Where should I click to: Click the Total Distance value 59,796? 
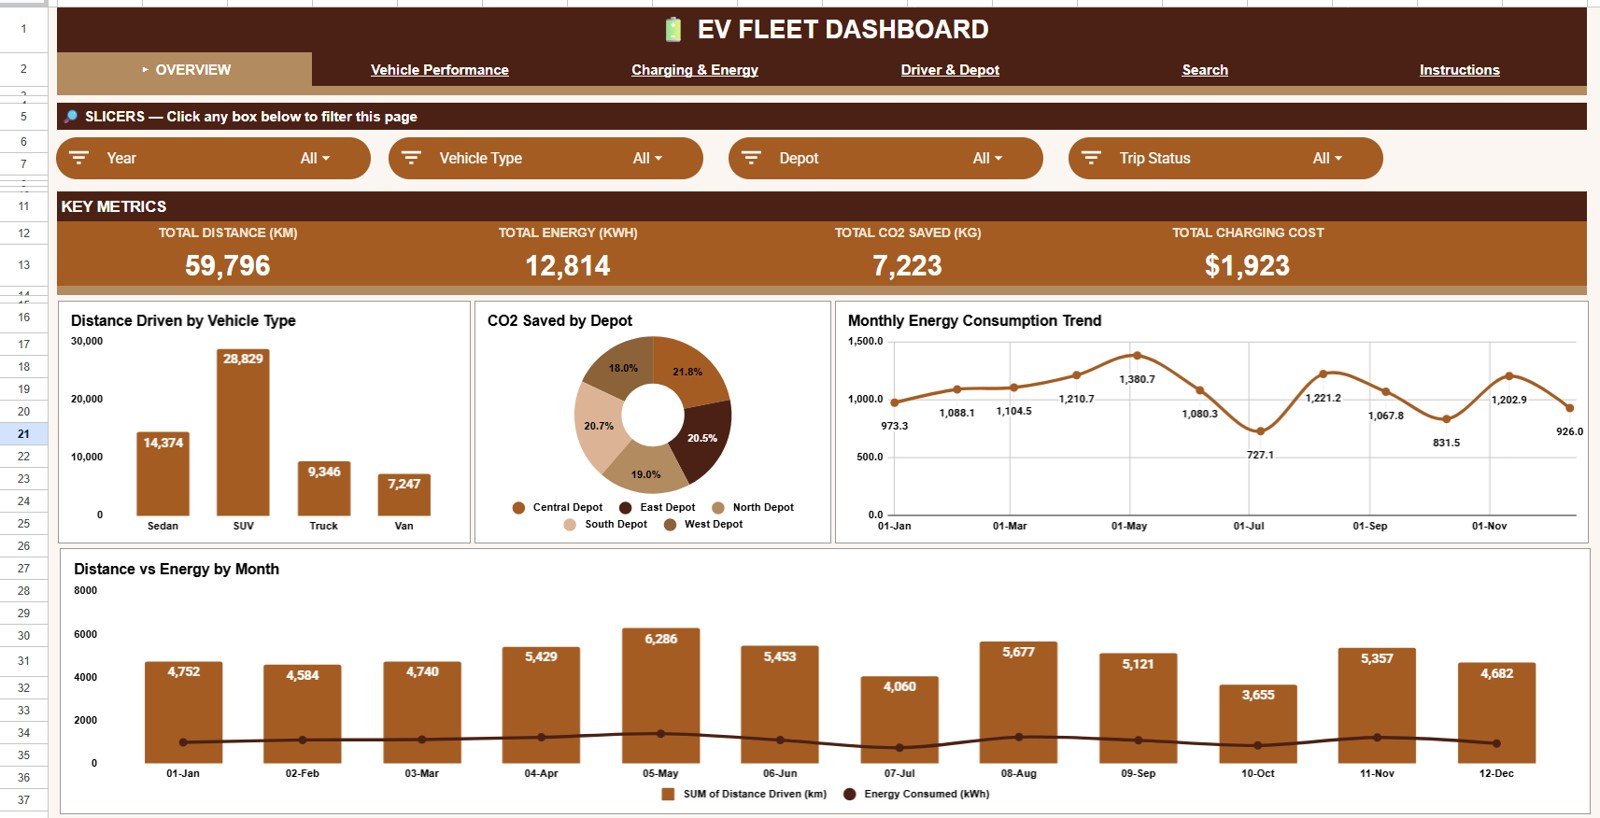tap(228, 266)
